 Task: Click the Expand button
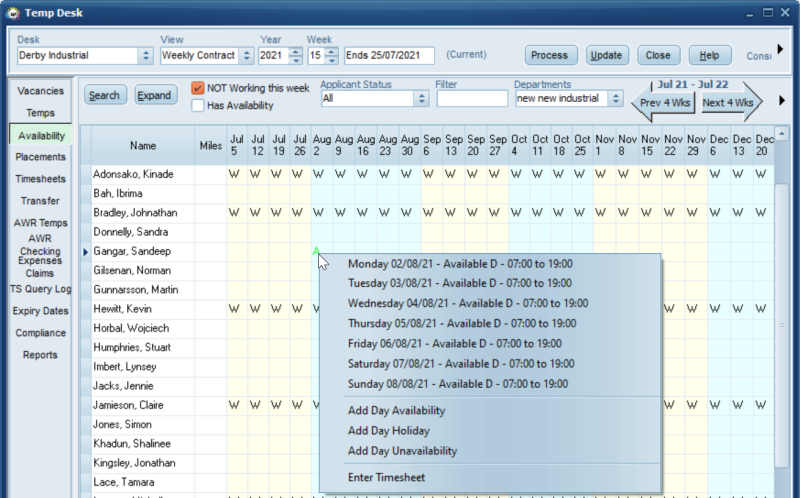pos(156,95)
